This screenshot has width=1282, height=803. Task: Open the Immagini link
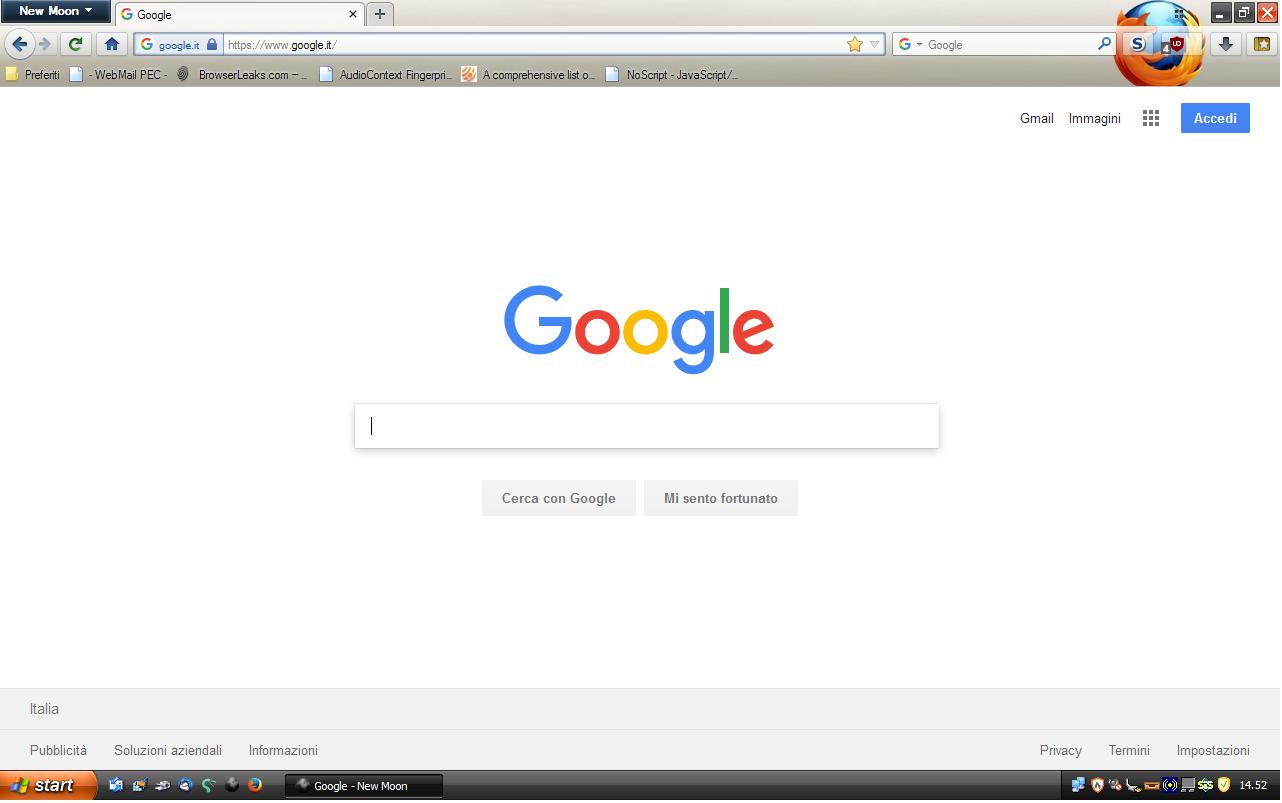1095,118
